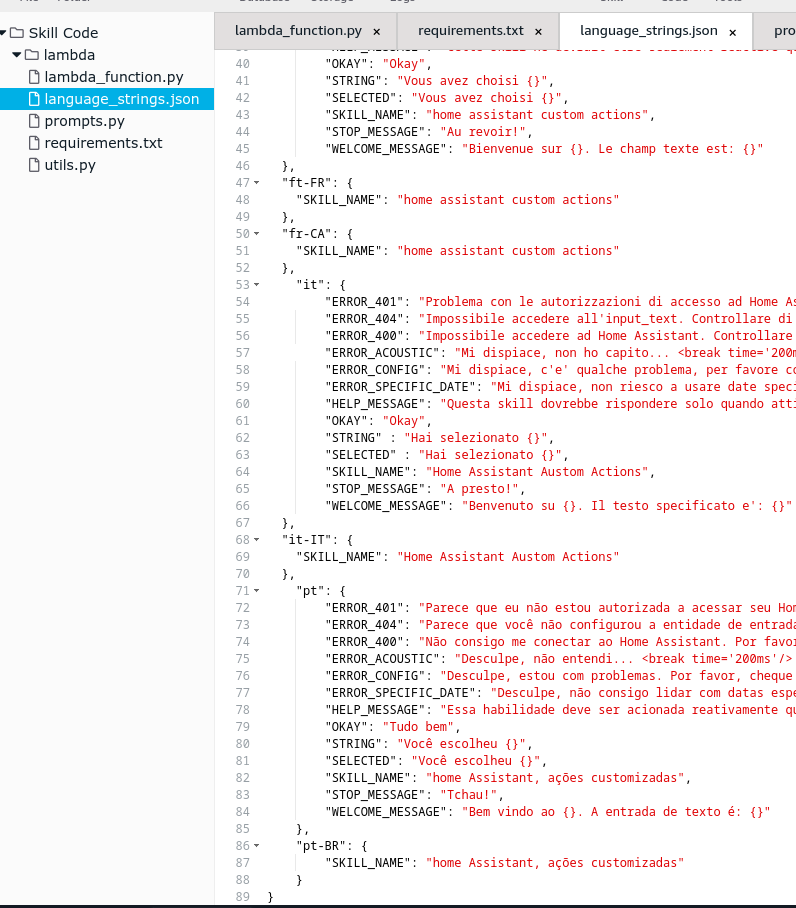Close the lambda_function.py tab
The image size is (796, 908).
[377, 31]
